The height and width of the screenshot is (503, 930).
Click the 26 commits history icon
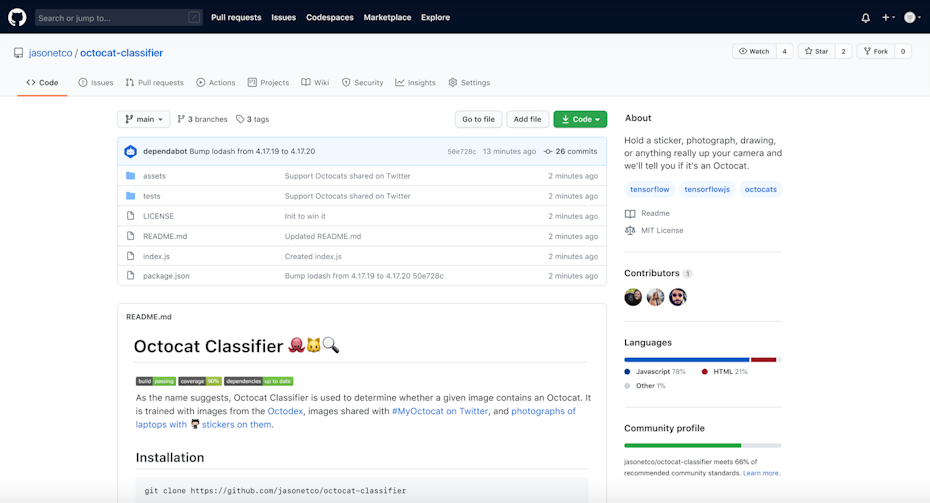(x=548, y=152)
